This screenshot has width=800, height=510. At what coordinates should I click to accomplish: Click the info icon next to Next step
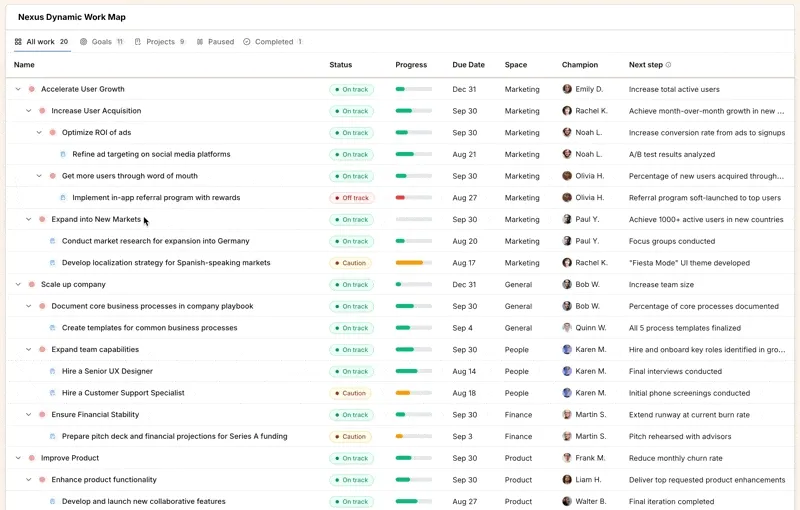tap(669, 65)
